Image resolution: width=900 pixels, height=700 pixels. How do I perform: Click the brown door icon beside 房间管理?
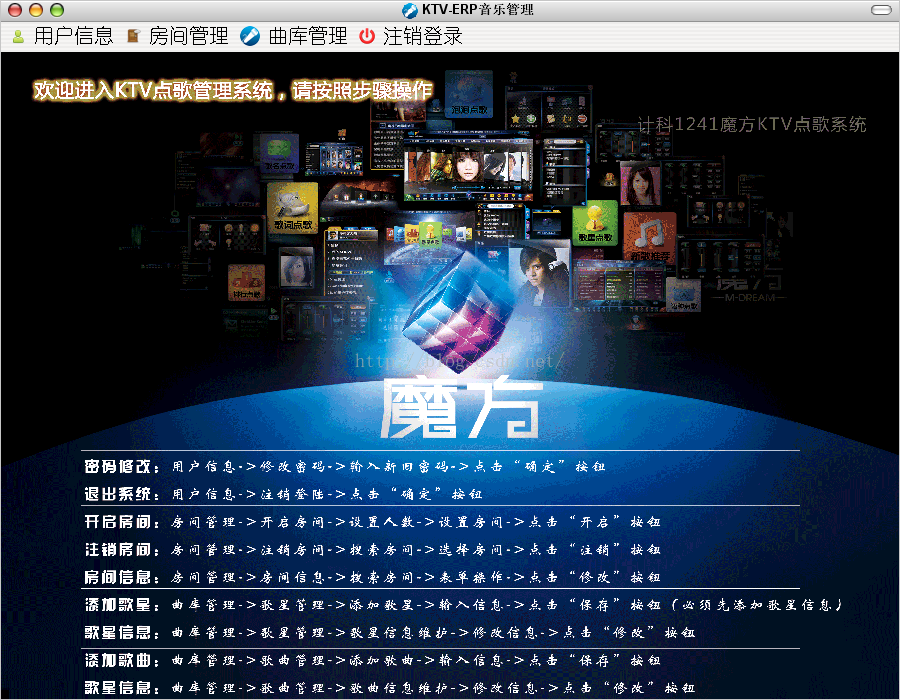133,36
